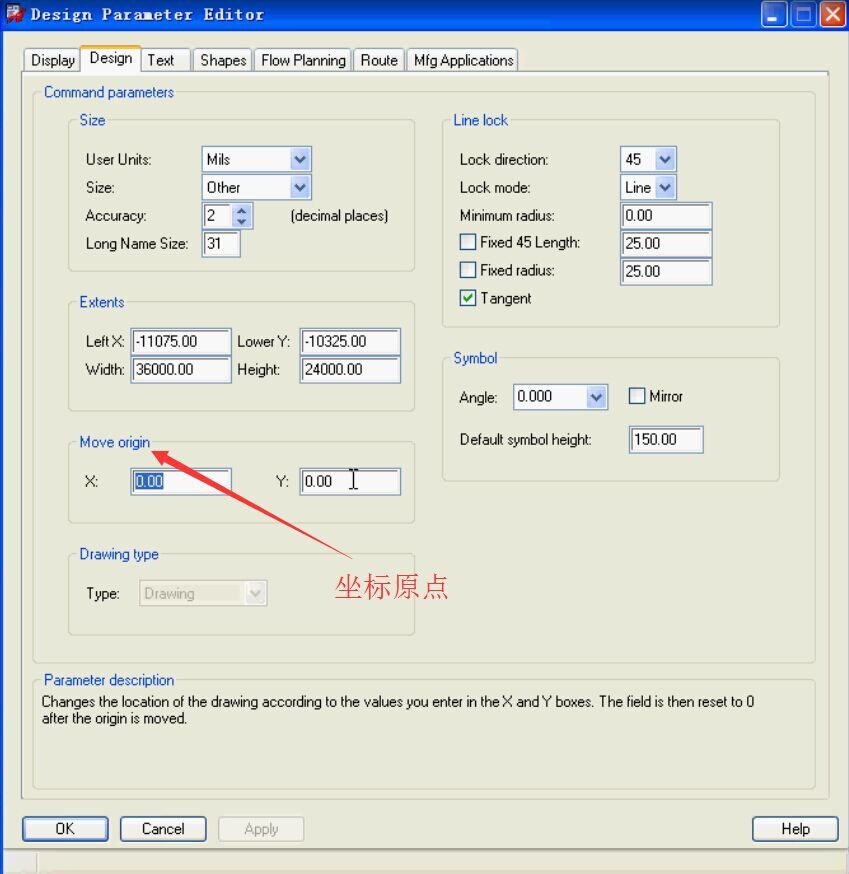This screenshot has width=849, height=874.
Task: Click the Height extents field
Action: click(x=350, y=370)
